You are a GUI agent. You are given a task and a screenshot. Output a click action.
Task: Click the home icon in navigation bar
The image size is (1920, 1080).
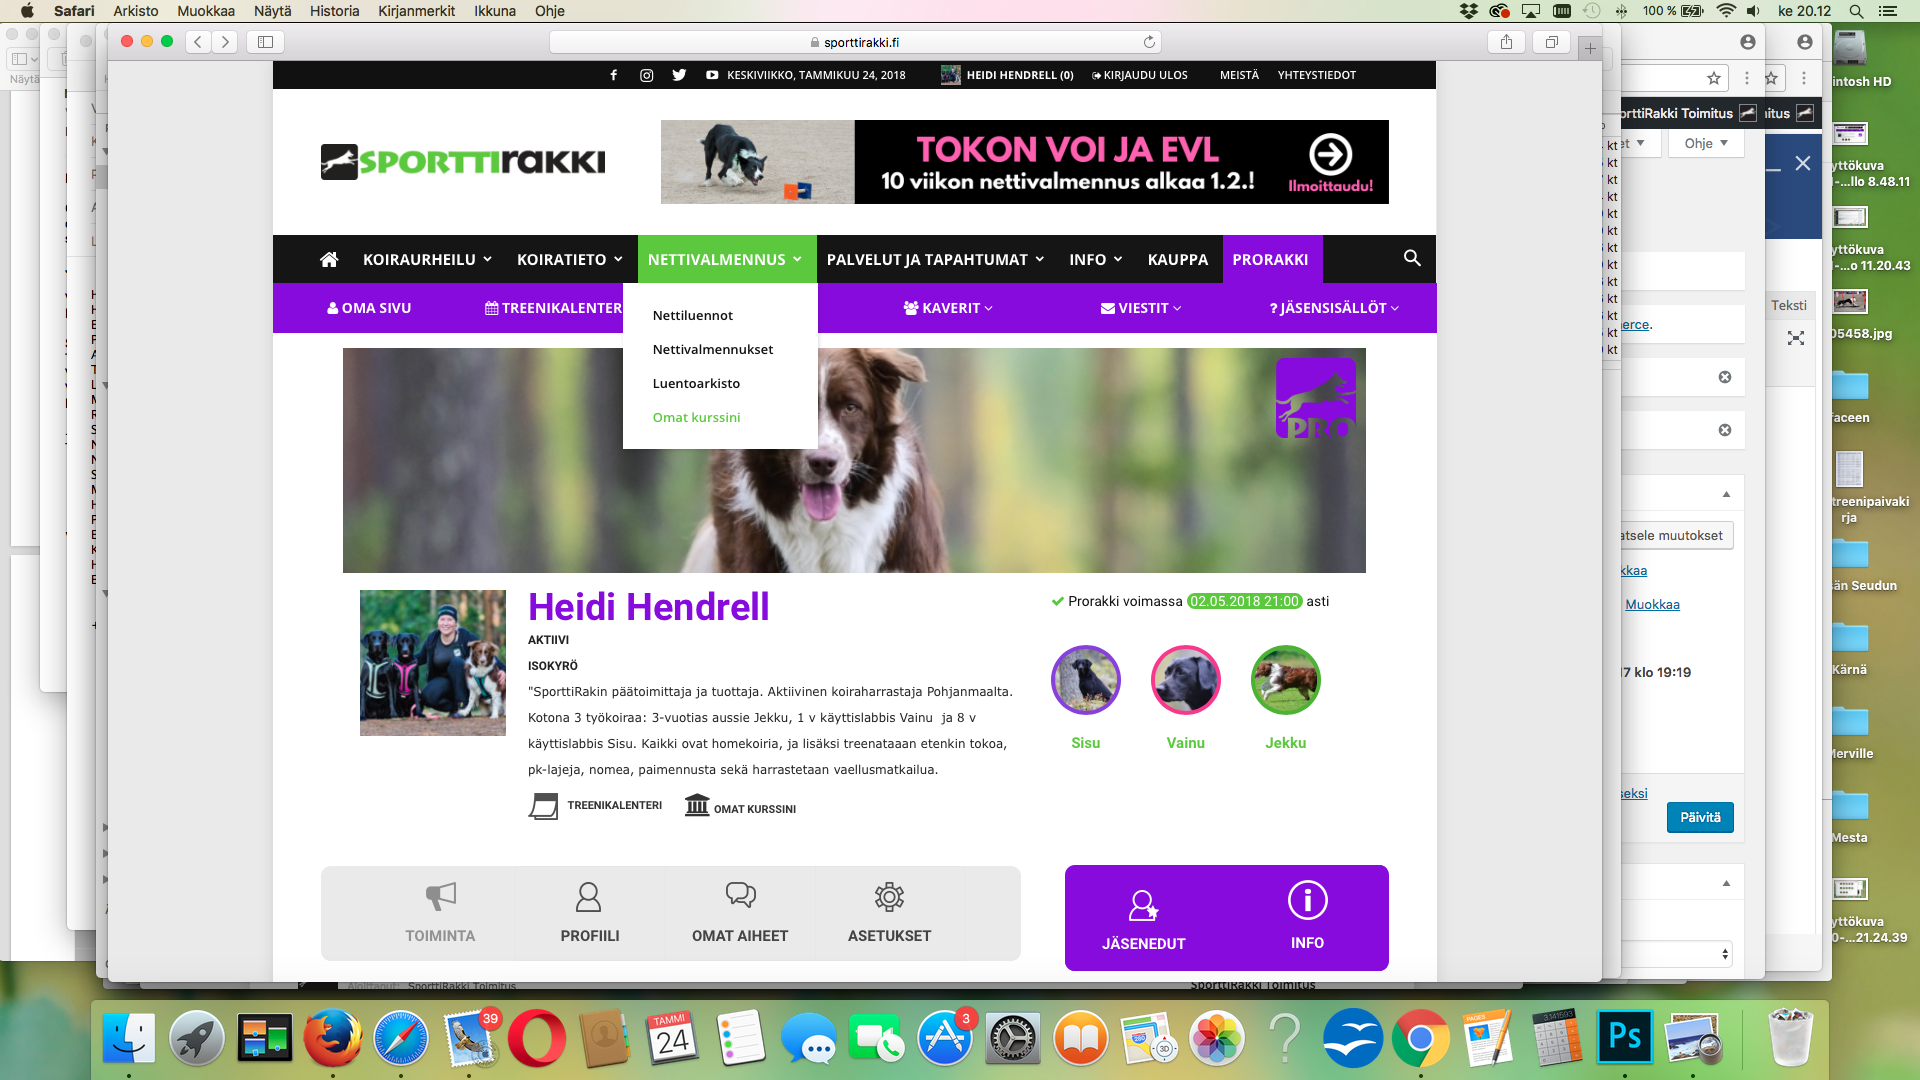[329, 260]
